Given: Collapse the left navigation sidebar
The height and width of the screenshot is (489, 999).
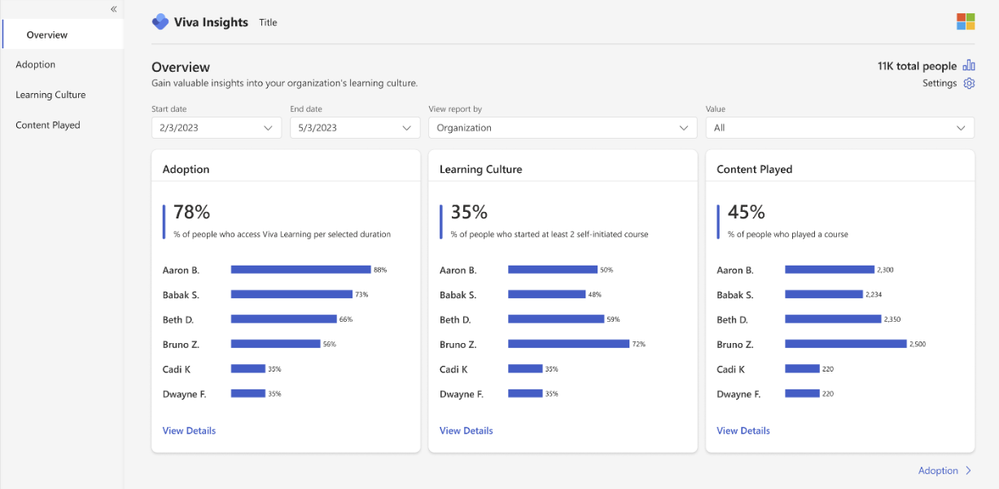Looking at the screenshot, I should coord(113,9).
